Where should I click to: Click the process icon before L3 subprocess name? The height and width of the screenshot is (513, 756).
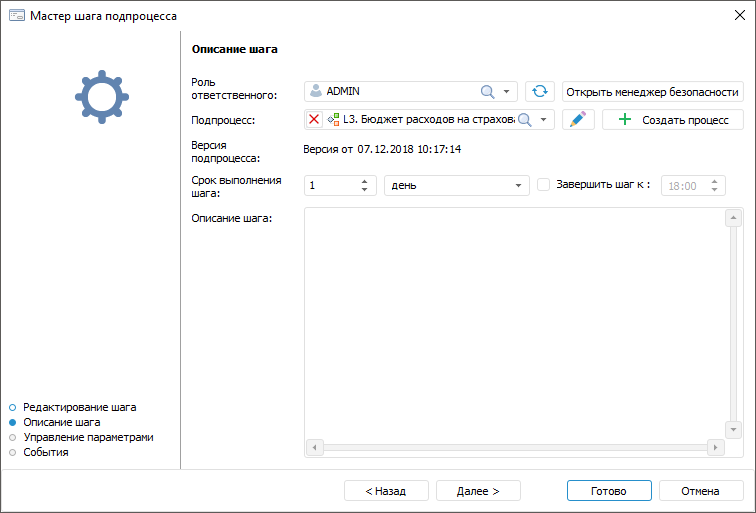point(334,120)
